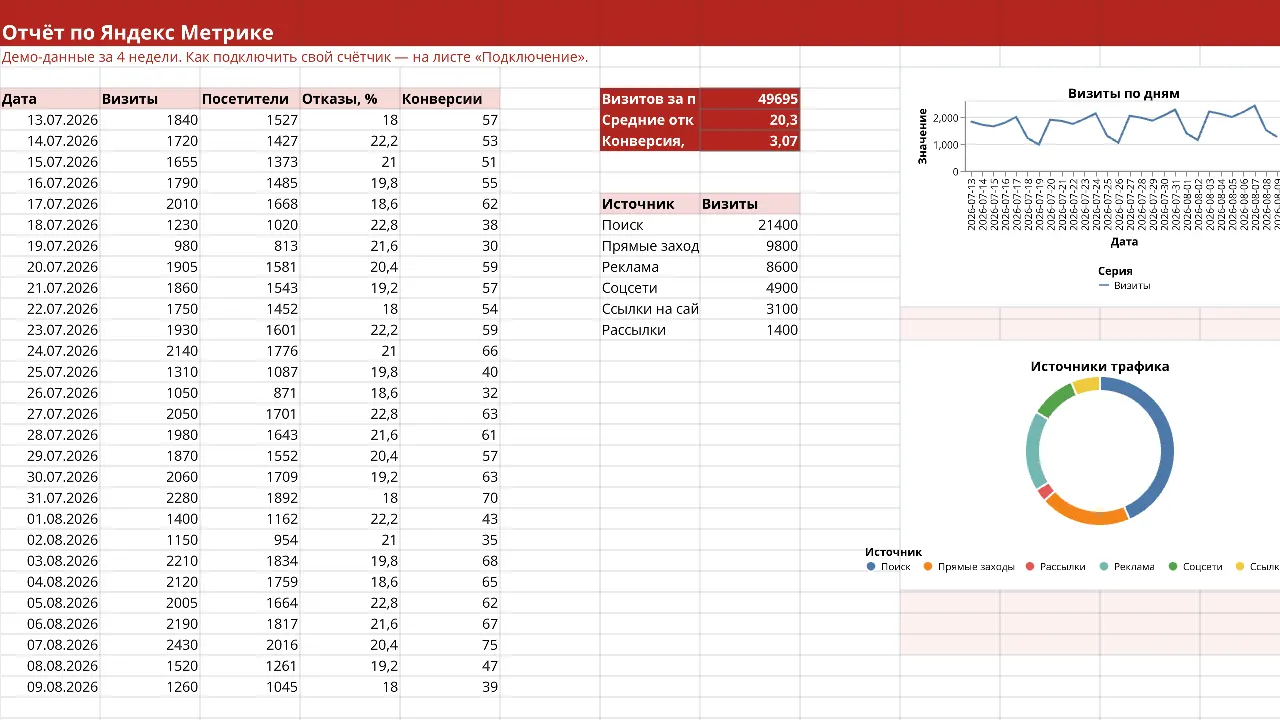Viewport: 1280px width, 720px height.
Task: Select the "Визиты" header in the sources table
Action: 750,204
